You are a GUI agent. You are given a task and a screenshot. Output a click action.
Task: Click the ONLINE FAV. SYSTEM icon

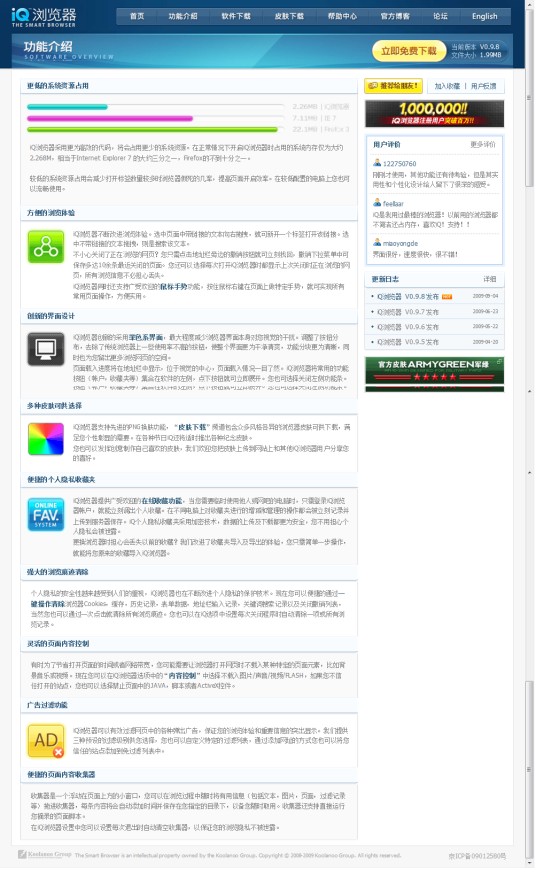(x=46, y=513)
